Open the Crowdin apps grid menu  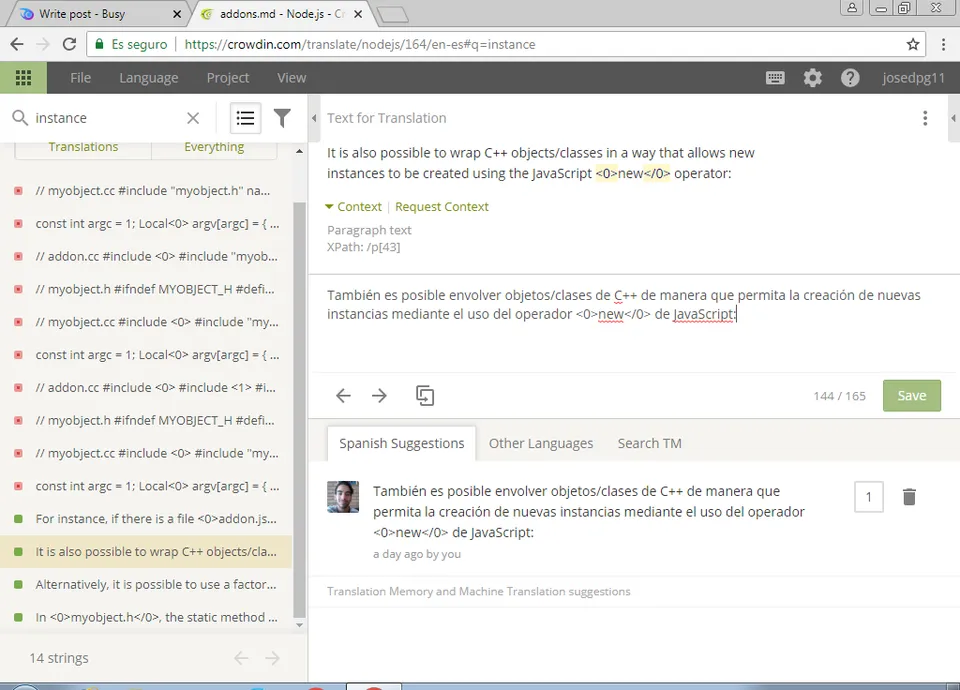point(23,78)
